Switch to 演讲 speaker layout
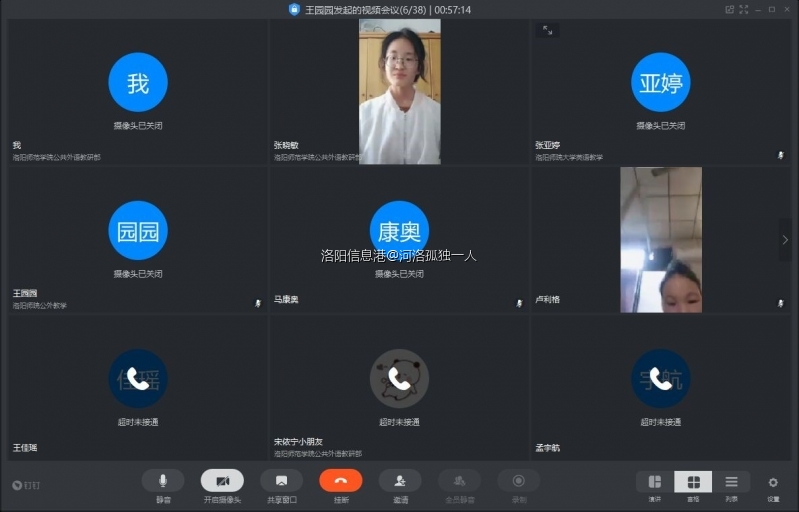 [x=655, y=482]
